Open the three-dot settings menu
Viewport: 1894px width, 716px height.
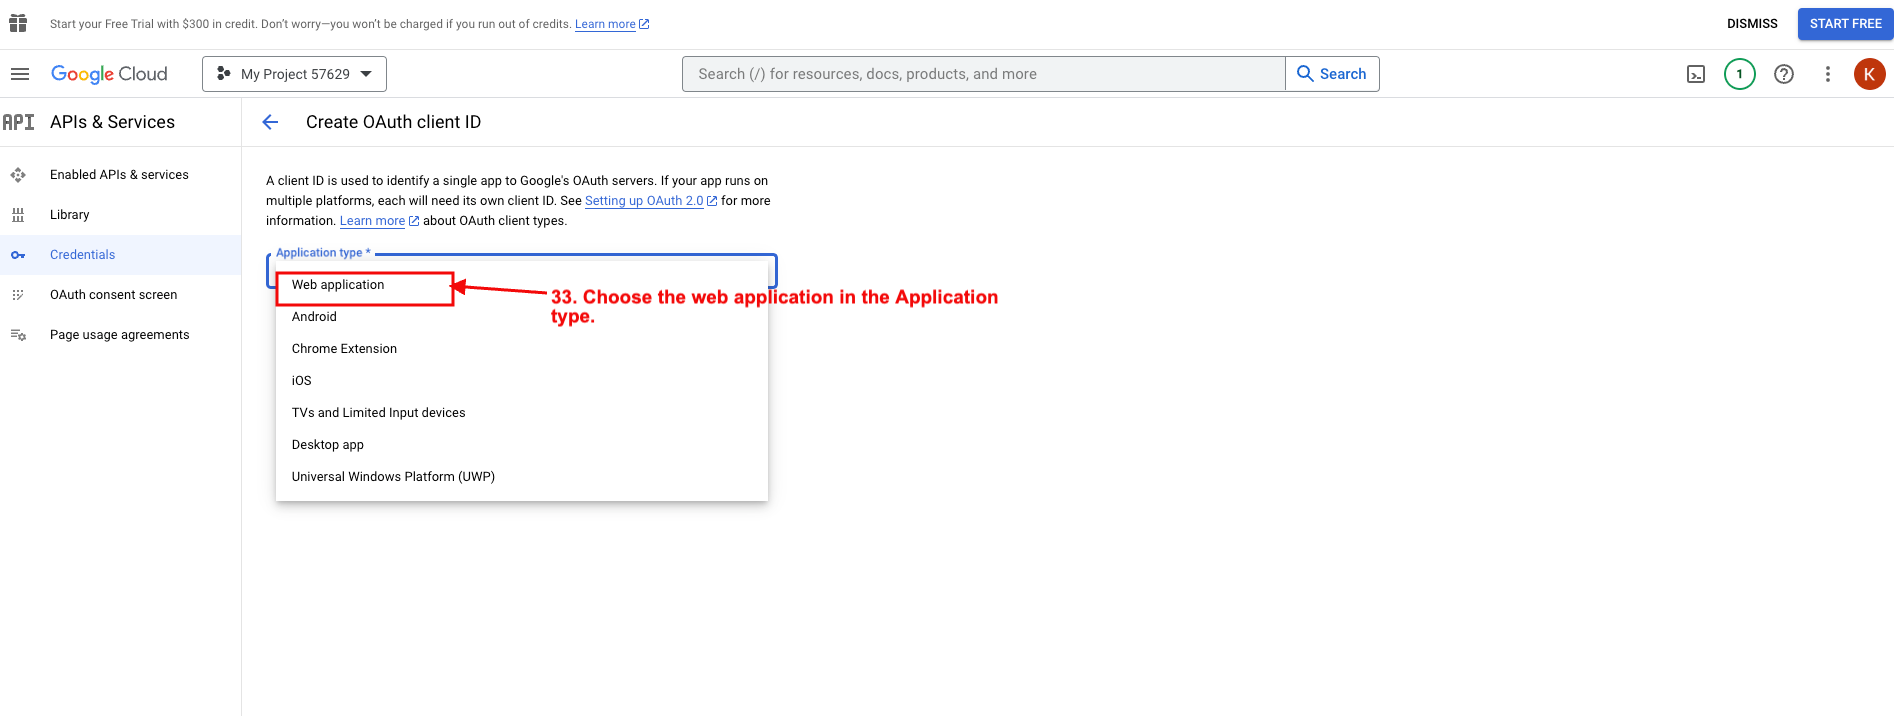1828,74
